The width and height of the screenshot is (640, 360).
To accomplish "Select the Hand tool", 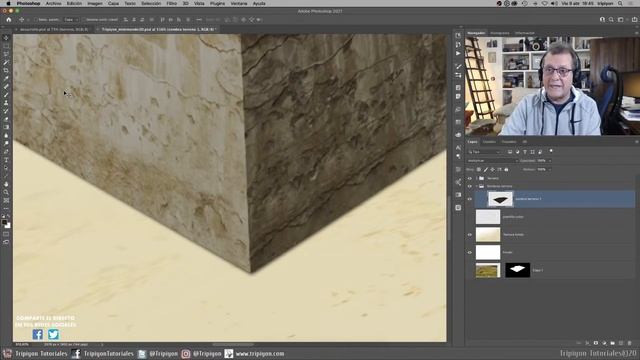I will pos(6,184).
